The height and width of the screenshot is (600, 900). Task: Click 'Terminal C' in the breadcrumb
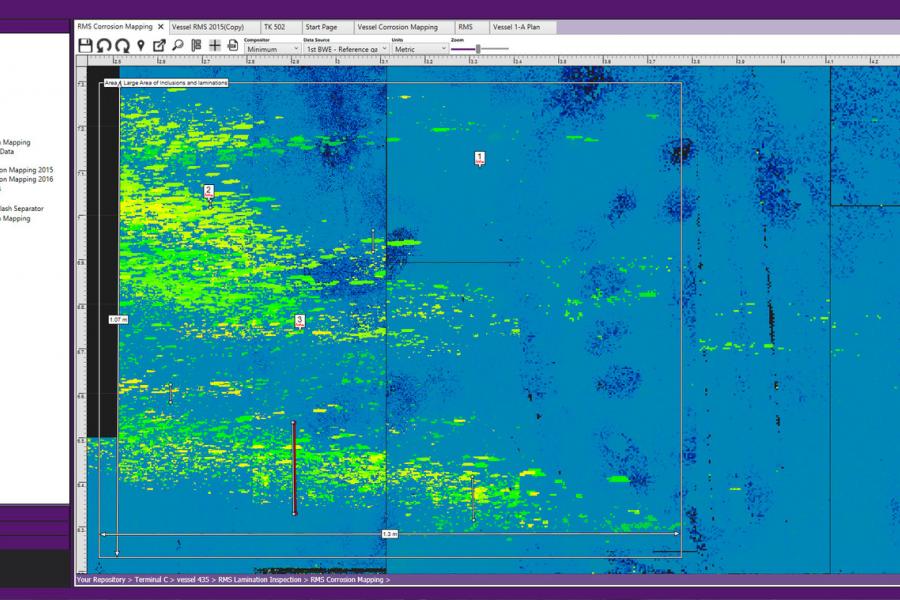pos(151,580)
